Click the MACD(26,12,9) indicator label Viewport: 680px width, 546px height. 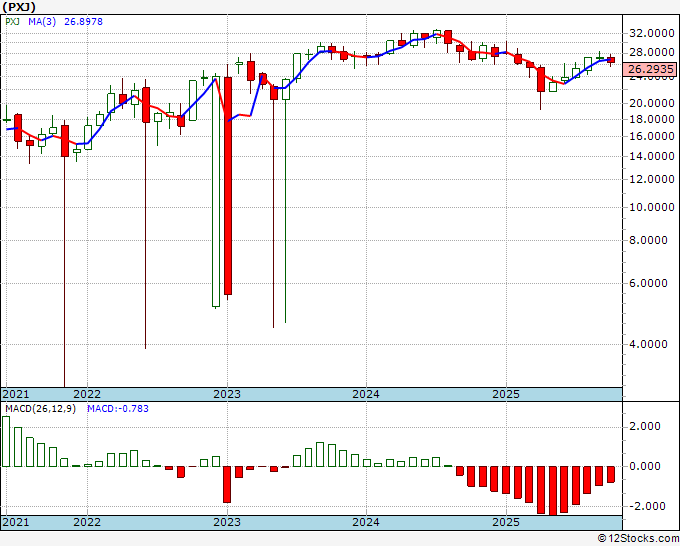point(40,409)
